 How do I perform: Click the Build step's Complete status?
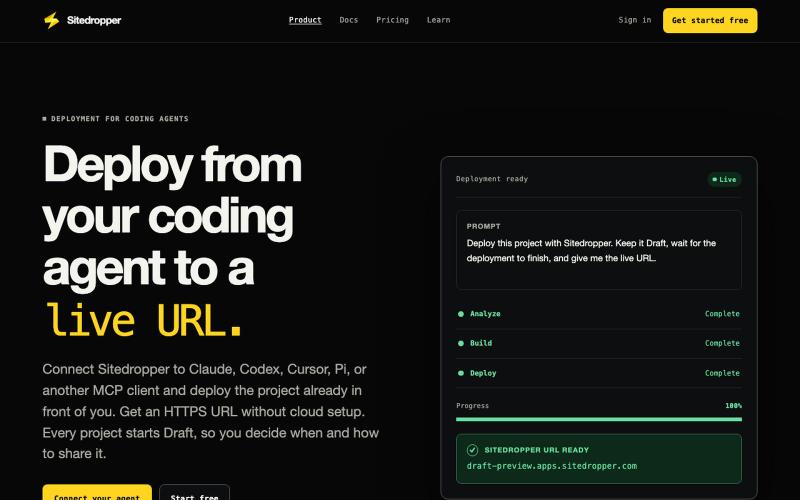click(722, 343)
